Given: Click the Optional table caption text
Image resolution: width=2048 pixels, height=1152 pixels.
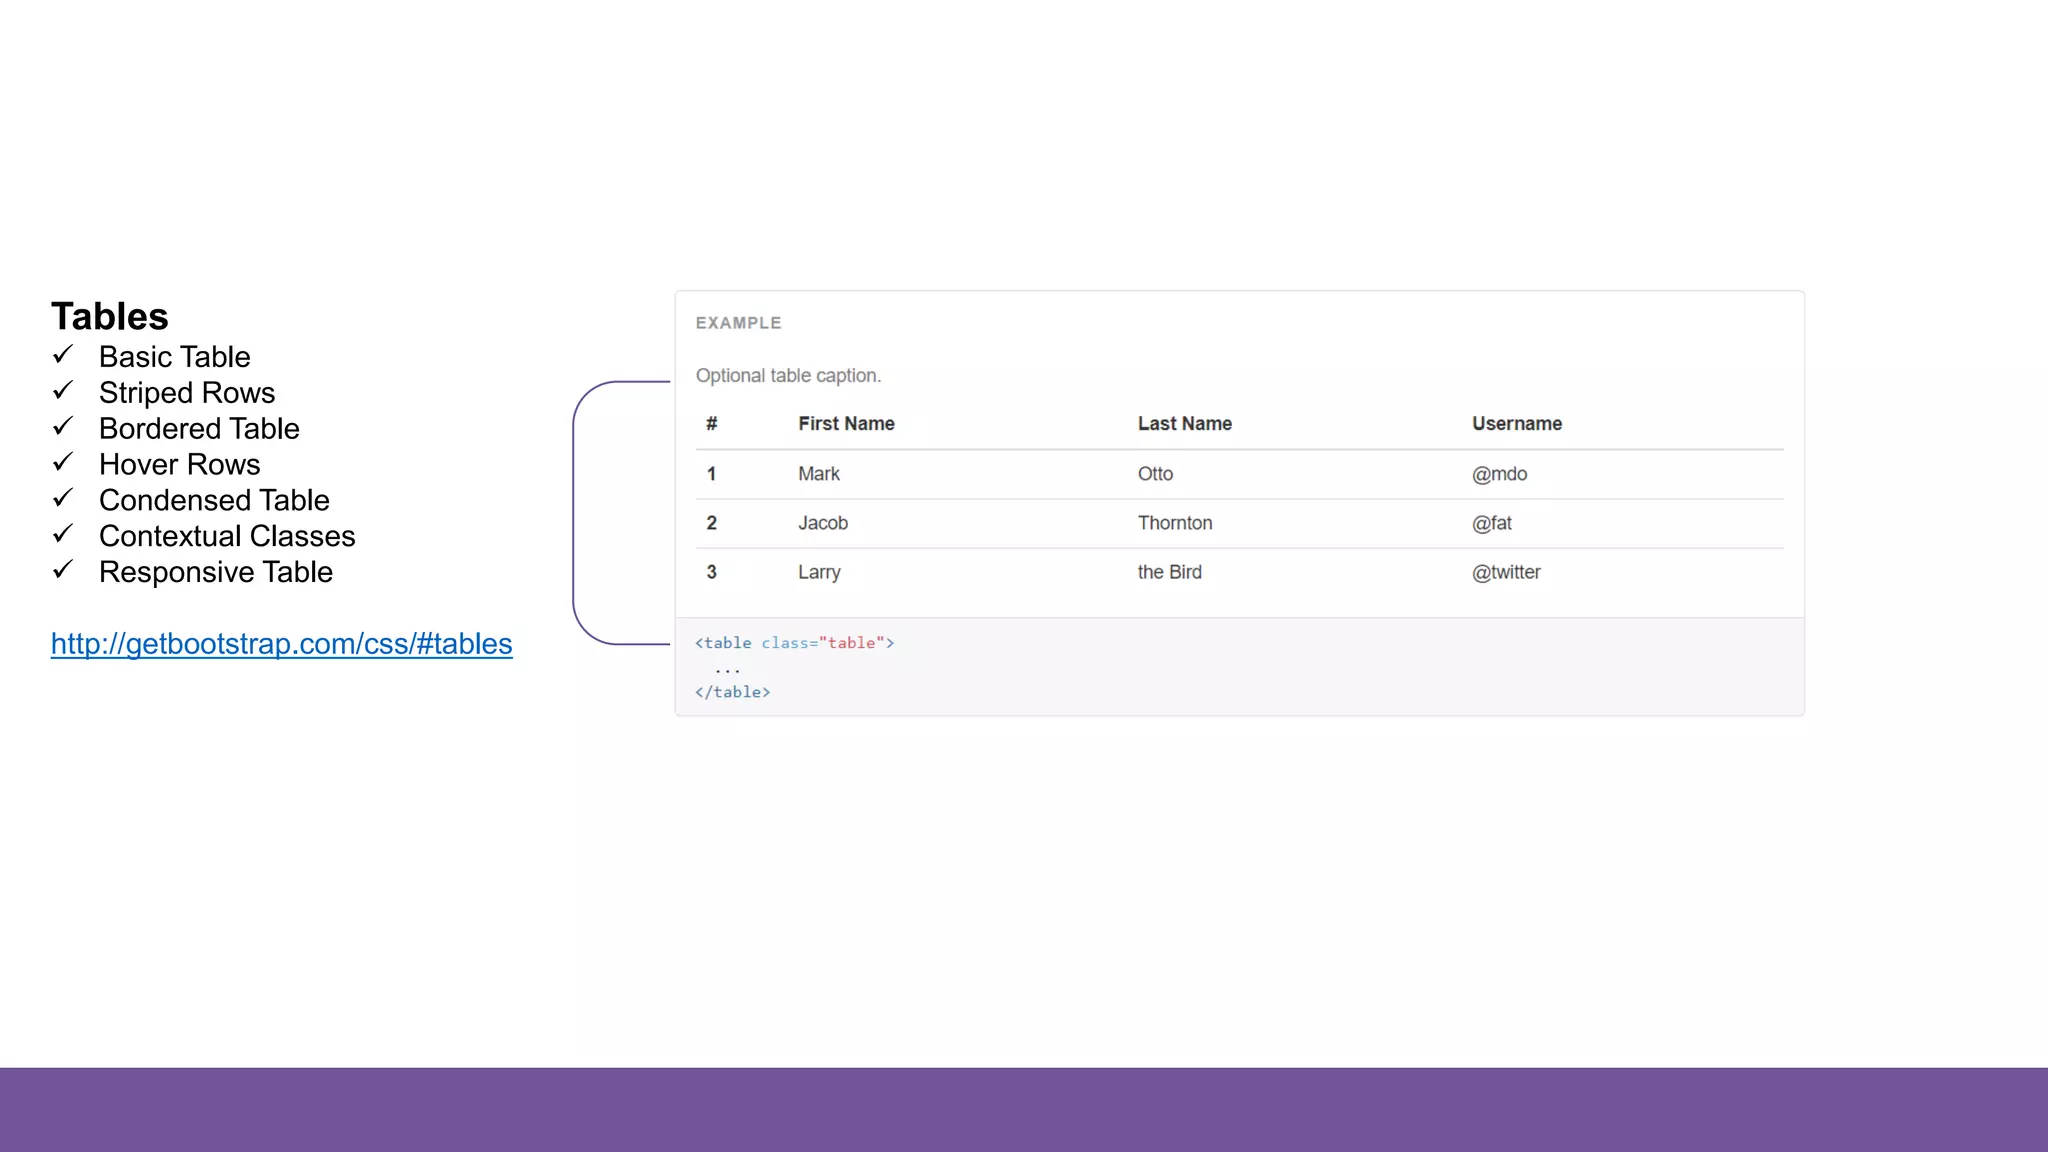Looking at the screenshot, I should pos(788,376).
